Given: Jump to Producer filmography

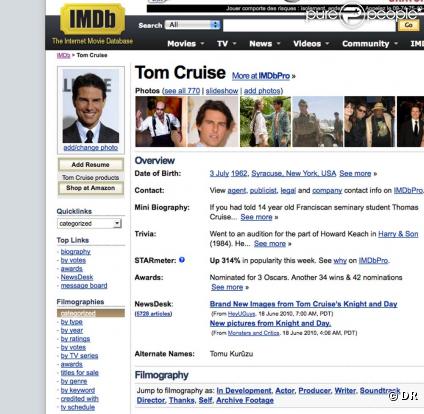Looking at the screenshot, I should click(x=315, y=391).
